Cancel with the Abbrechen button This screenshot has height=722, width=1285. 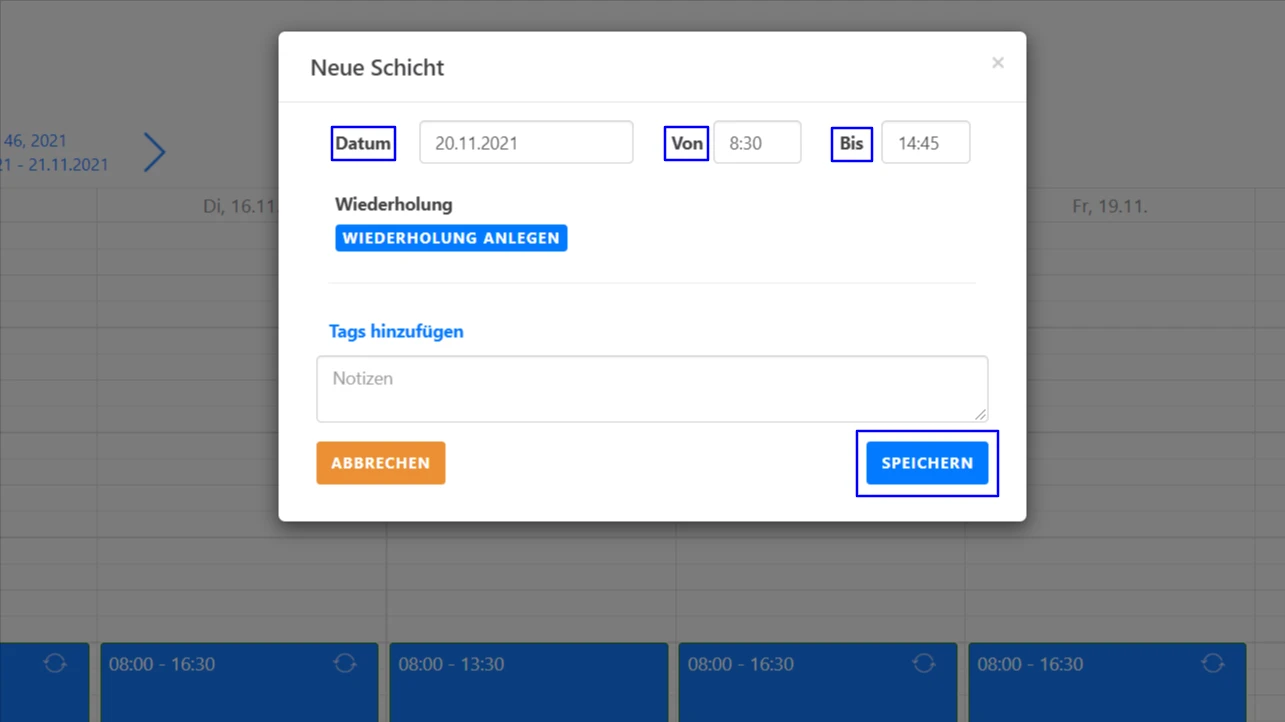[x=380, y=463]
